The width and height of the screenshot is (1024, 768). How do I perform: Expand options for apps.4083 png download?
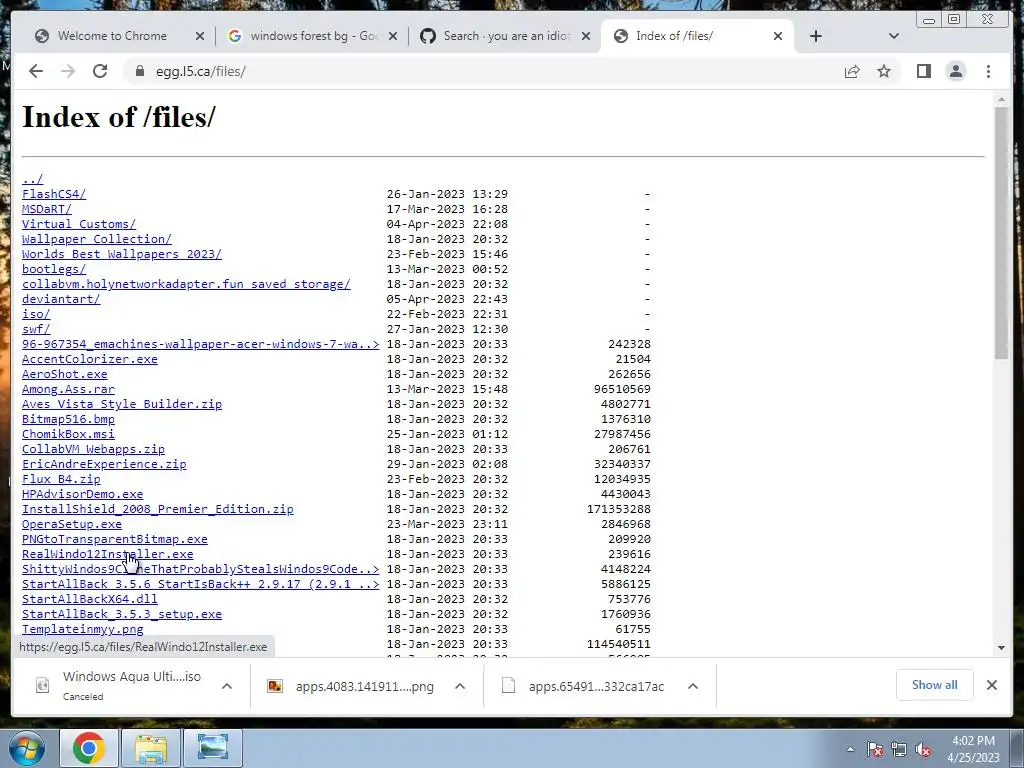tap(460, 686)
